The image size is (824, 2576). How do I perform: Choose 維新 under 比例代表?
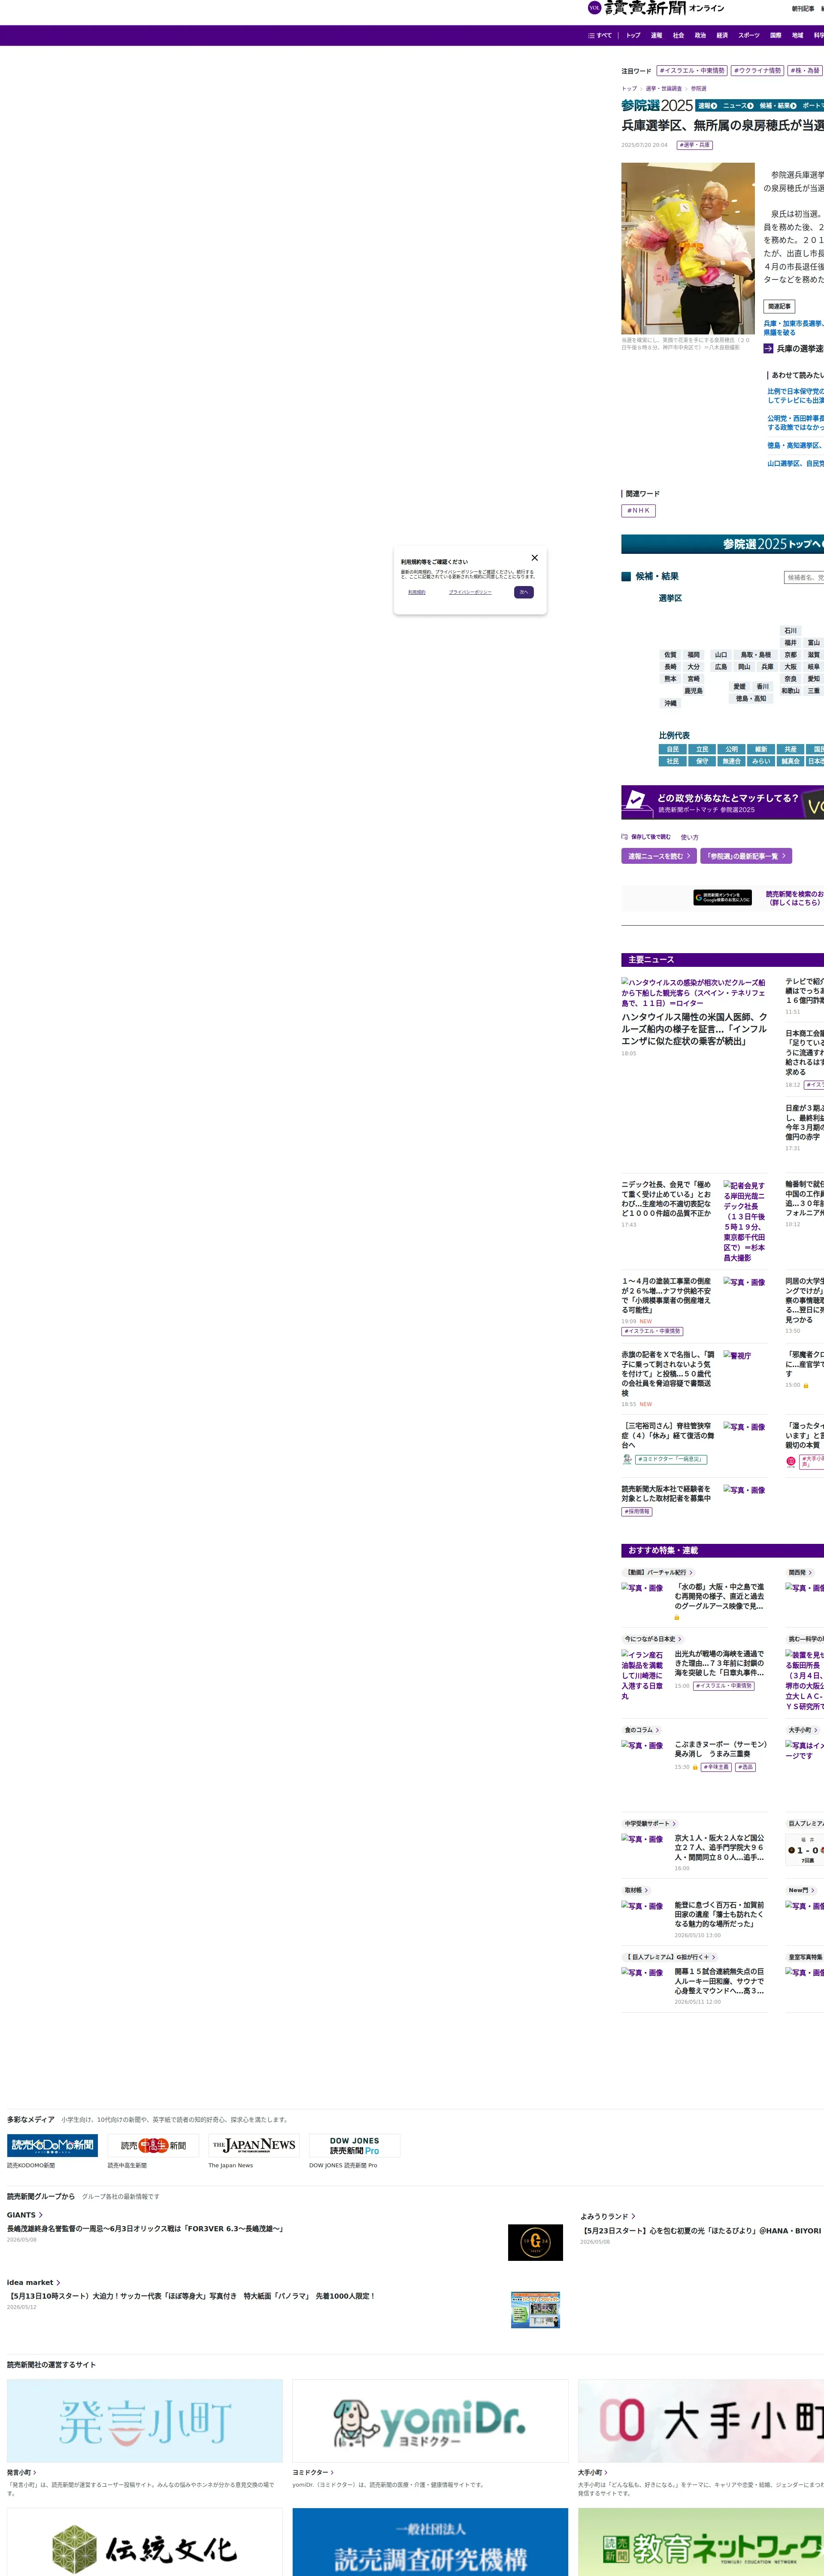click(x=761, y=749)
